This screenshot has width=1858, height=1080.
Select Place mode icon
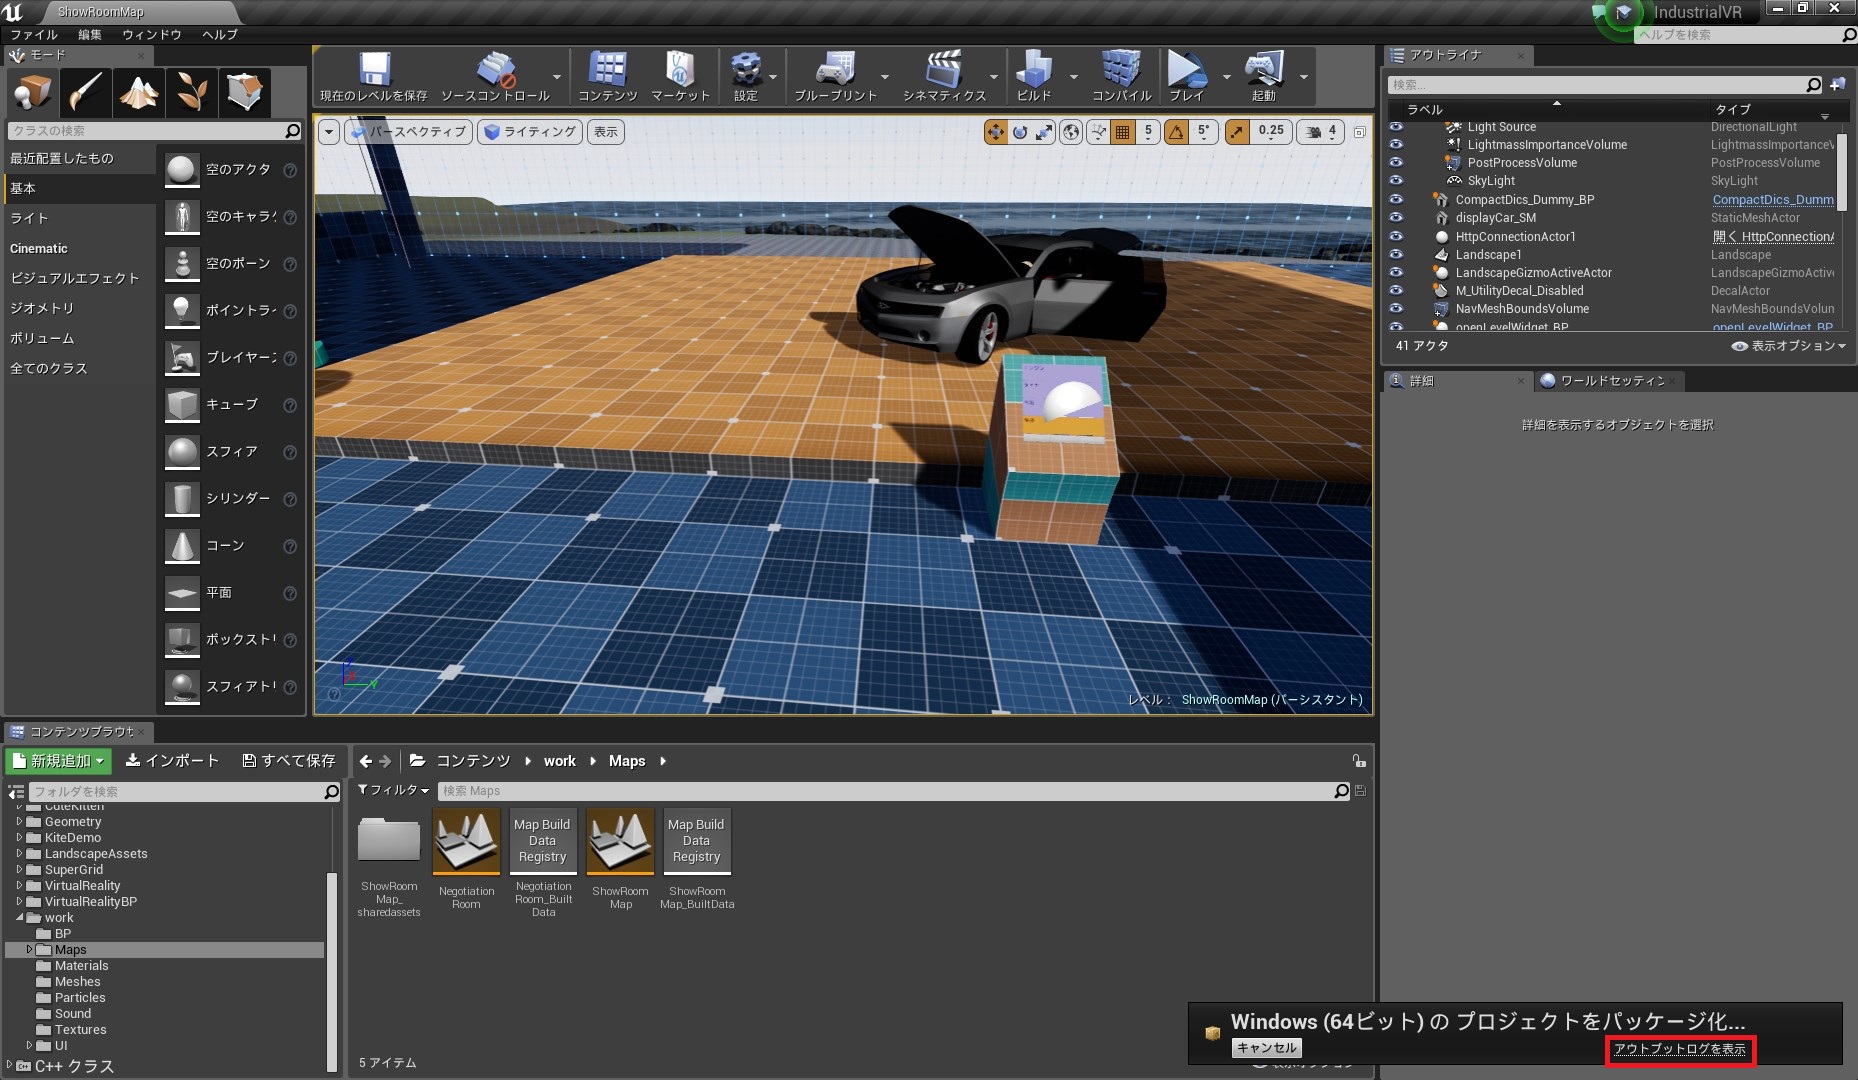coord(33,93)
